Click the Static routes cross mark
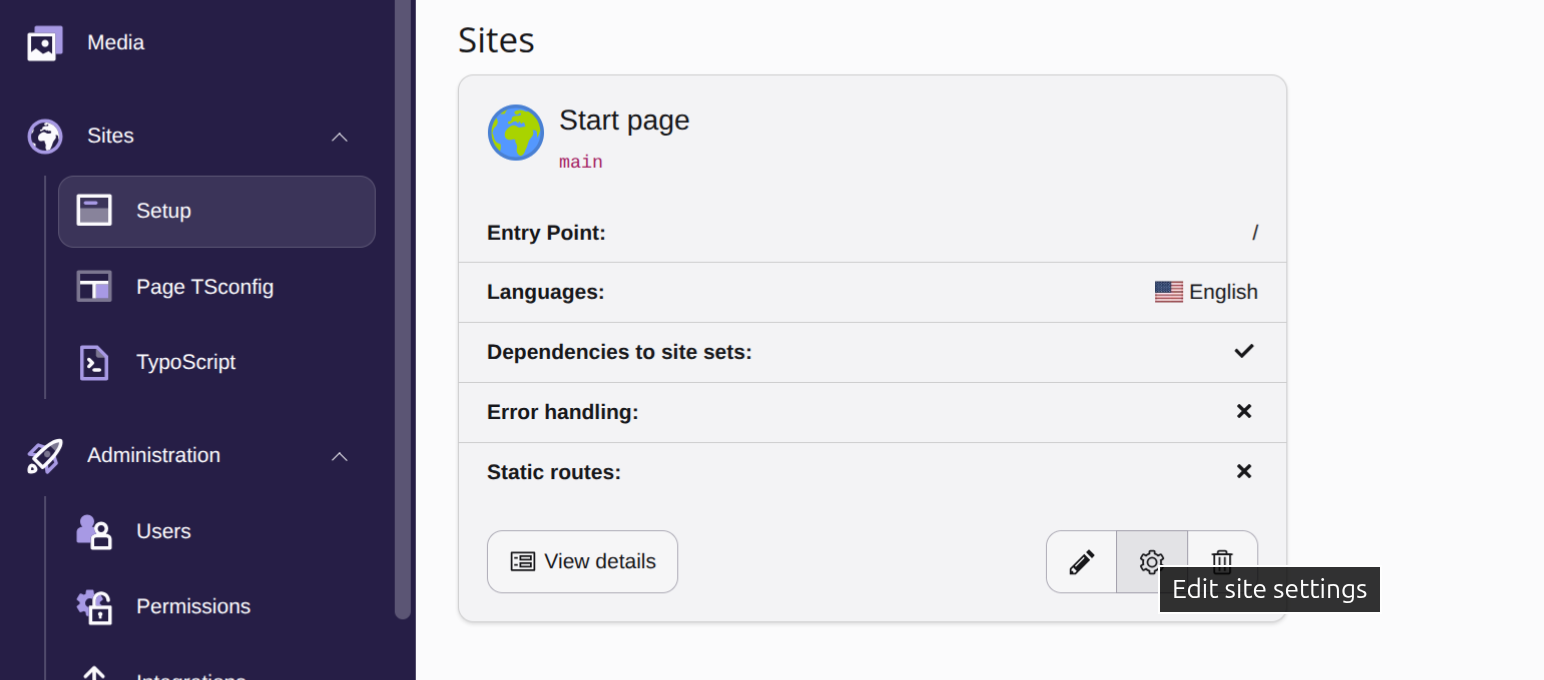1544x680 pixels. tap(1244, 471)
